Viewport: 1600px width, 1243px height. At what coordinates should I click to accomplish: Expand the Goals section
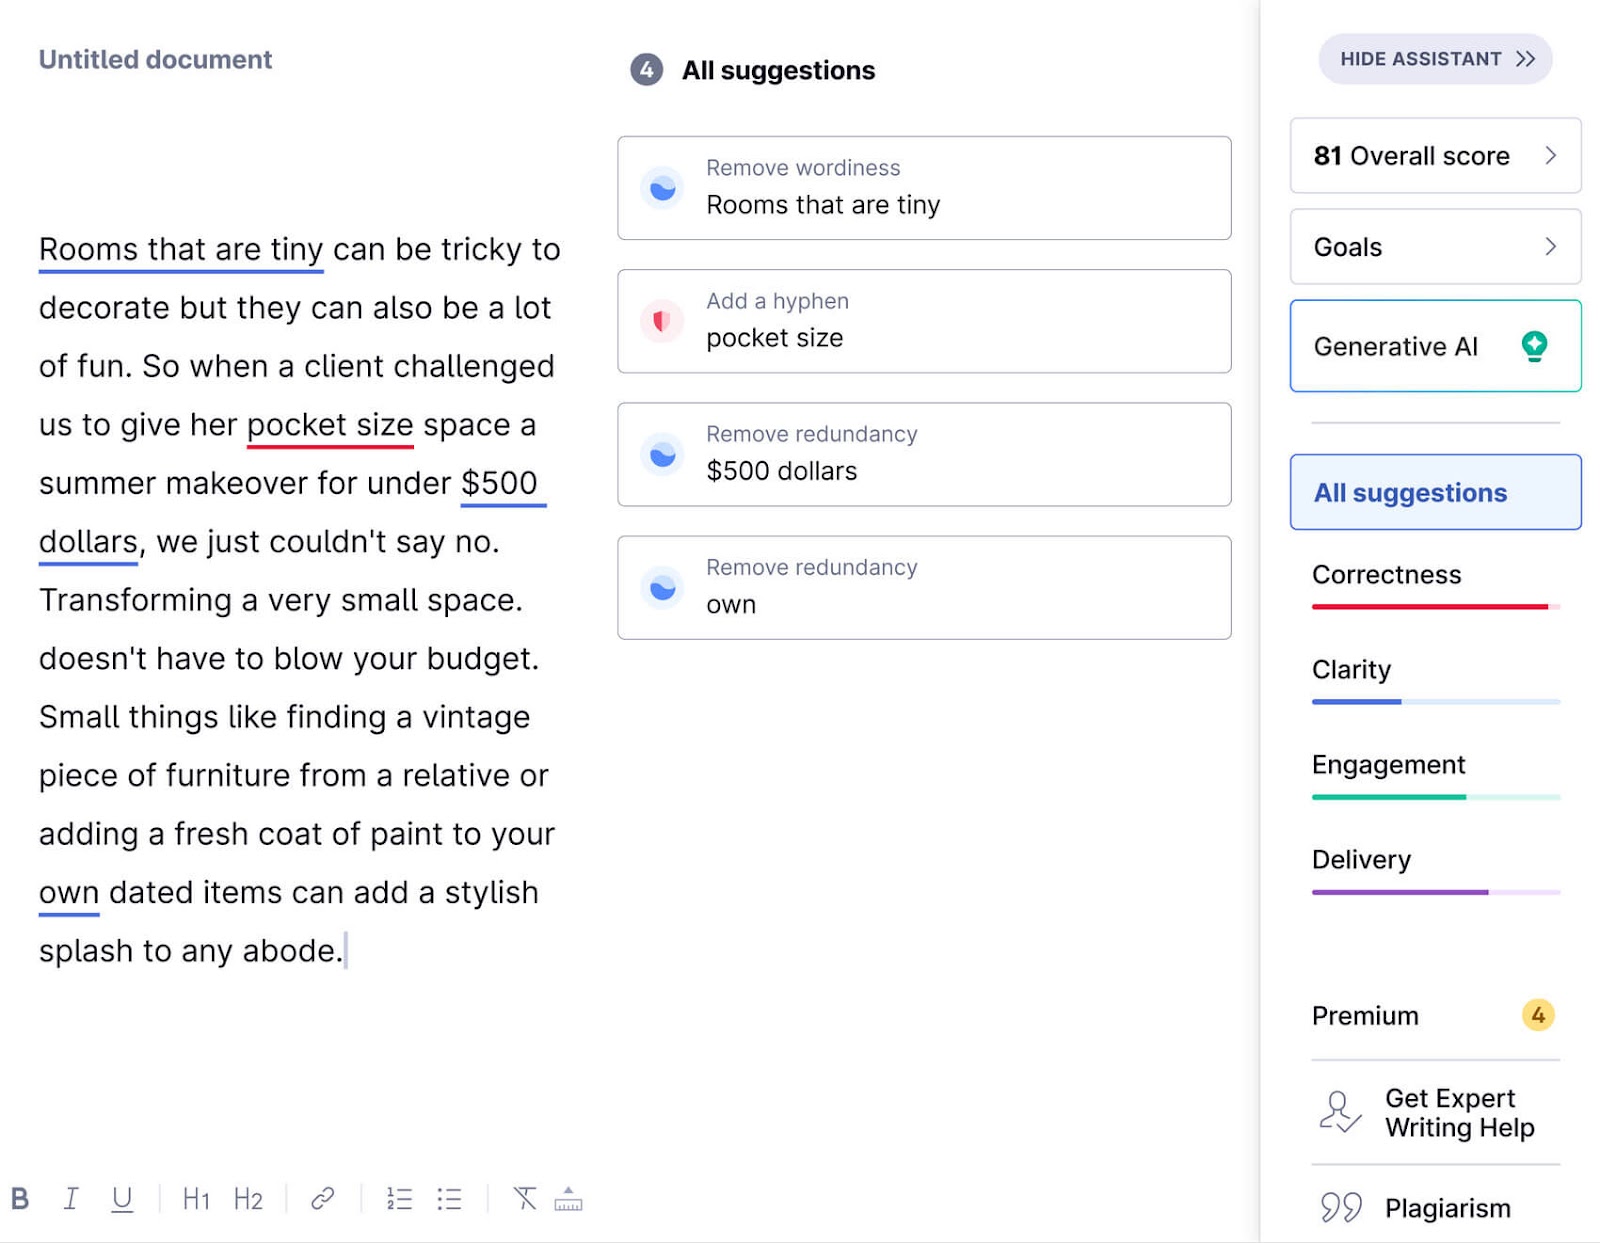coord(1435,247)
